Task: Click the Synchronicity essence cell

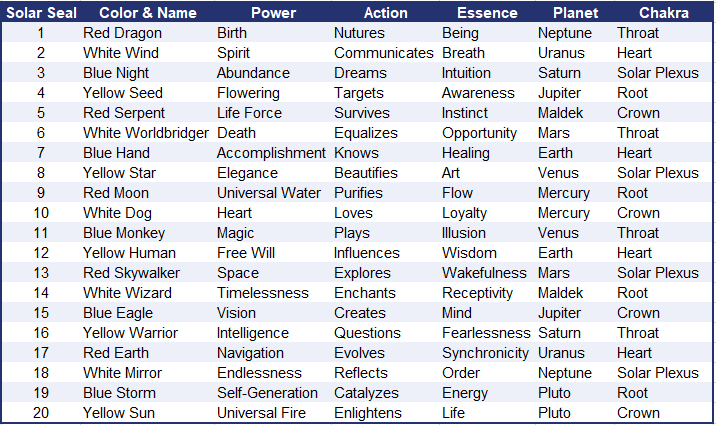Action: pyautogui.click(x=485, y=353)
